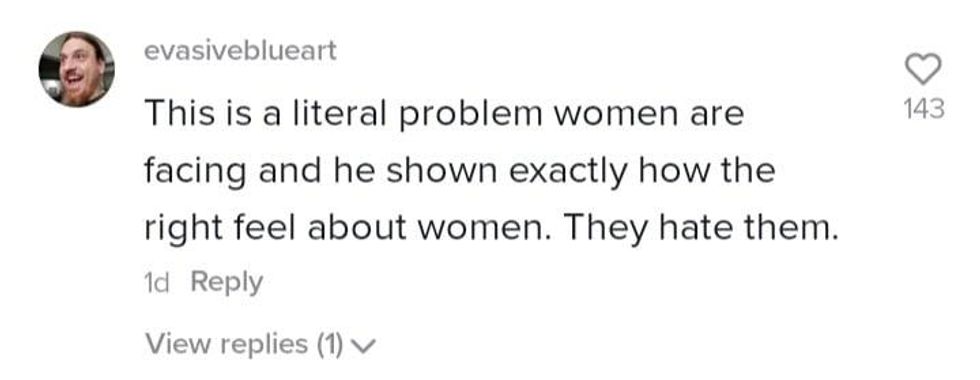
Task: Click the word 'exactly' in the comment
Action: coord(568,172)
